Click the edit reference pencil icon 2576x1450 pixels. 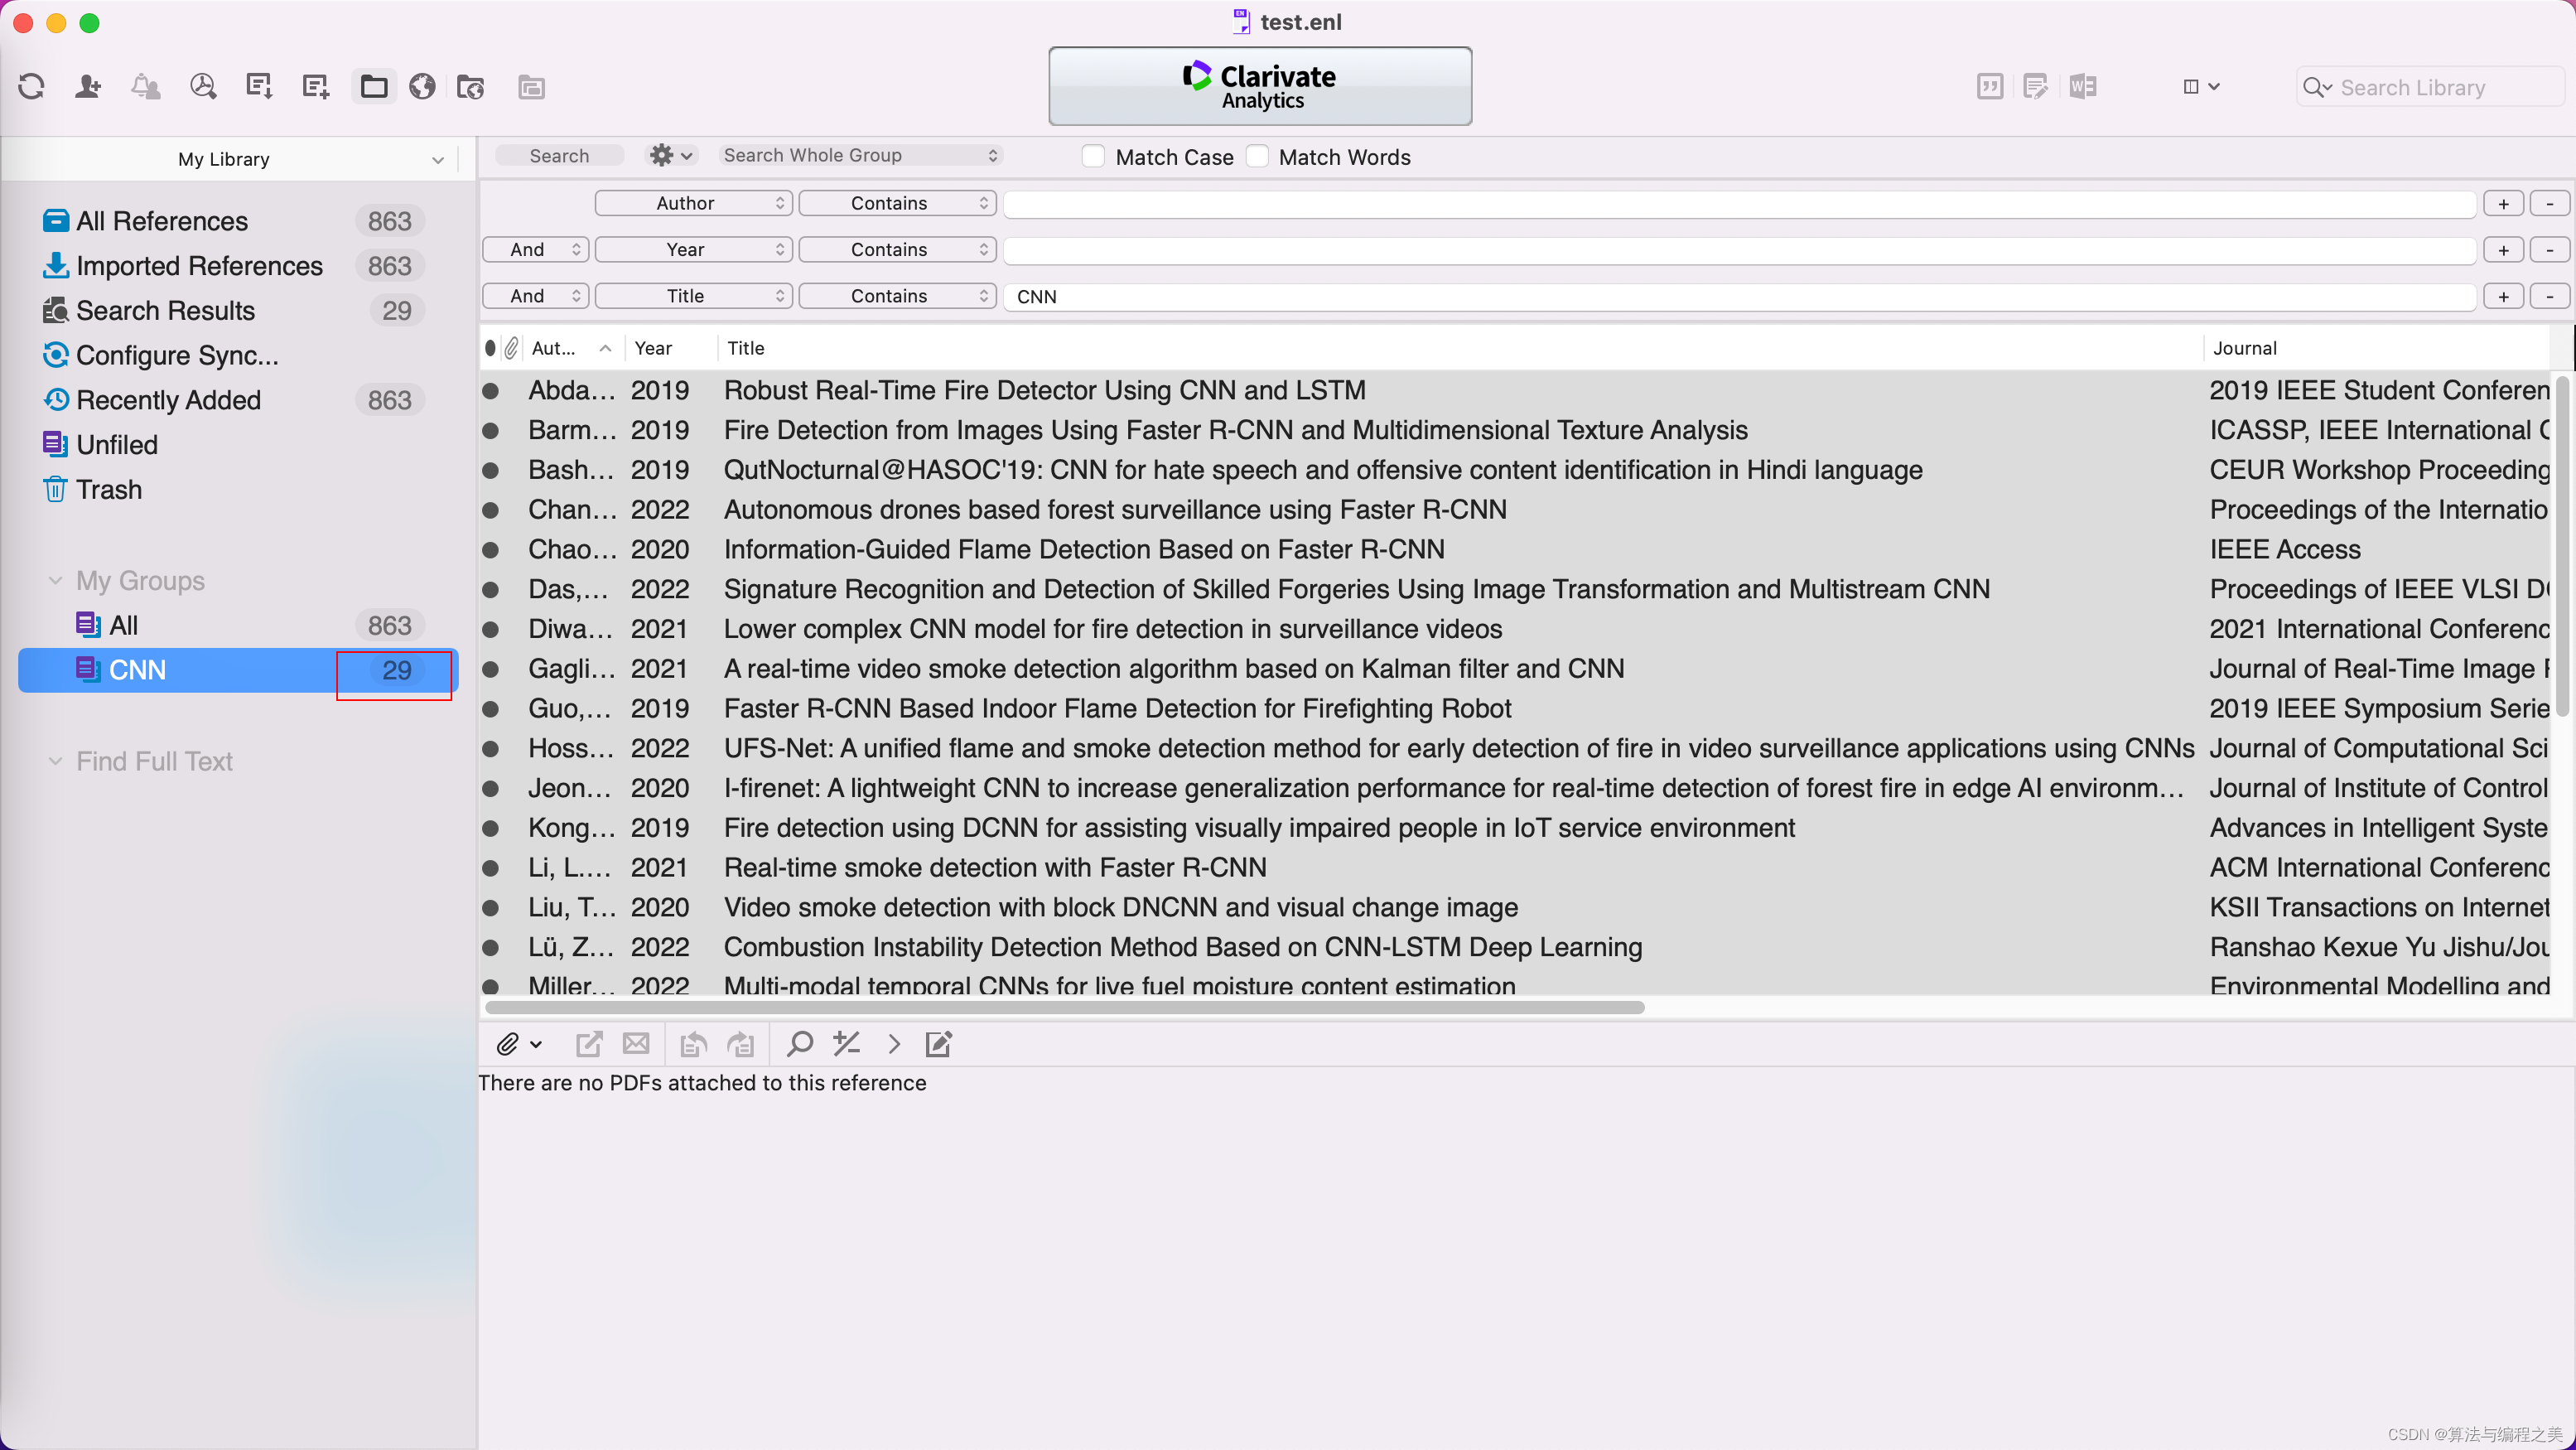(938, 1044)
